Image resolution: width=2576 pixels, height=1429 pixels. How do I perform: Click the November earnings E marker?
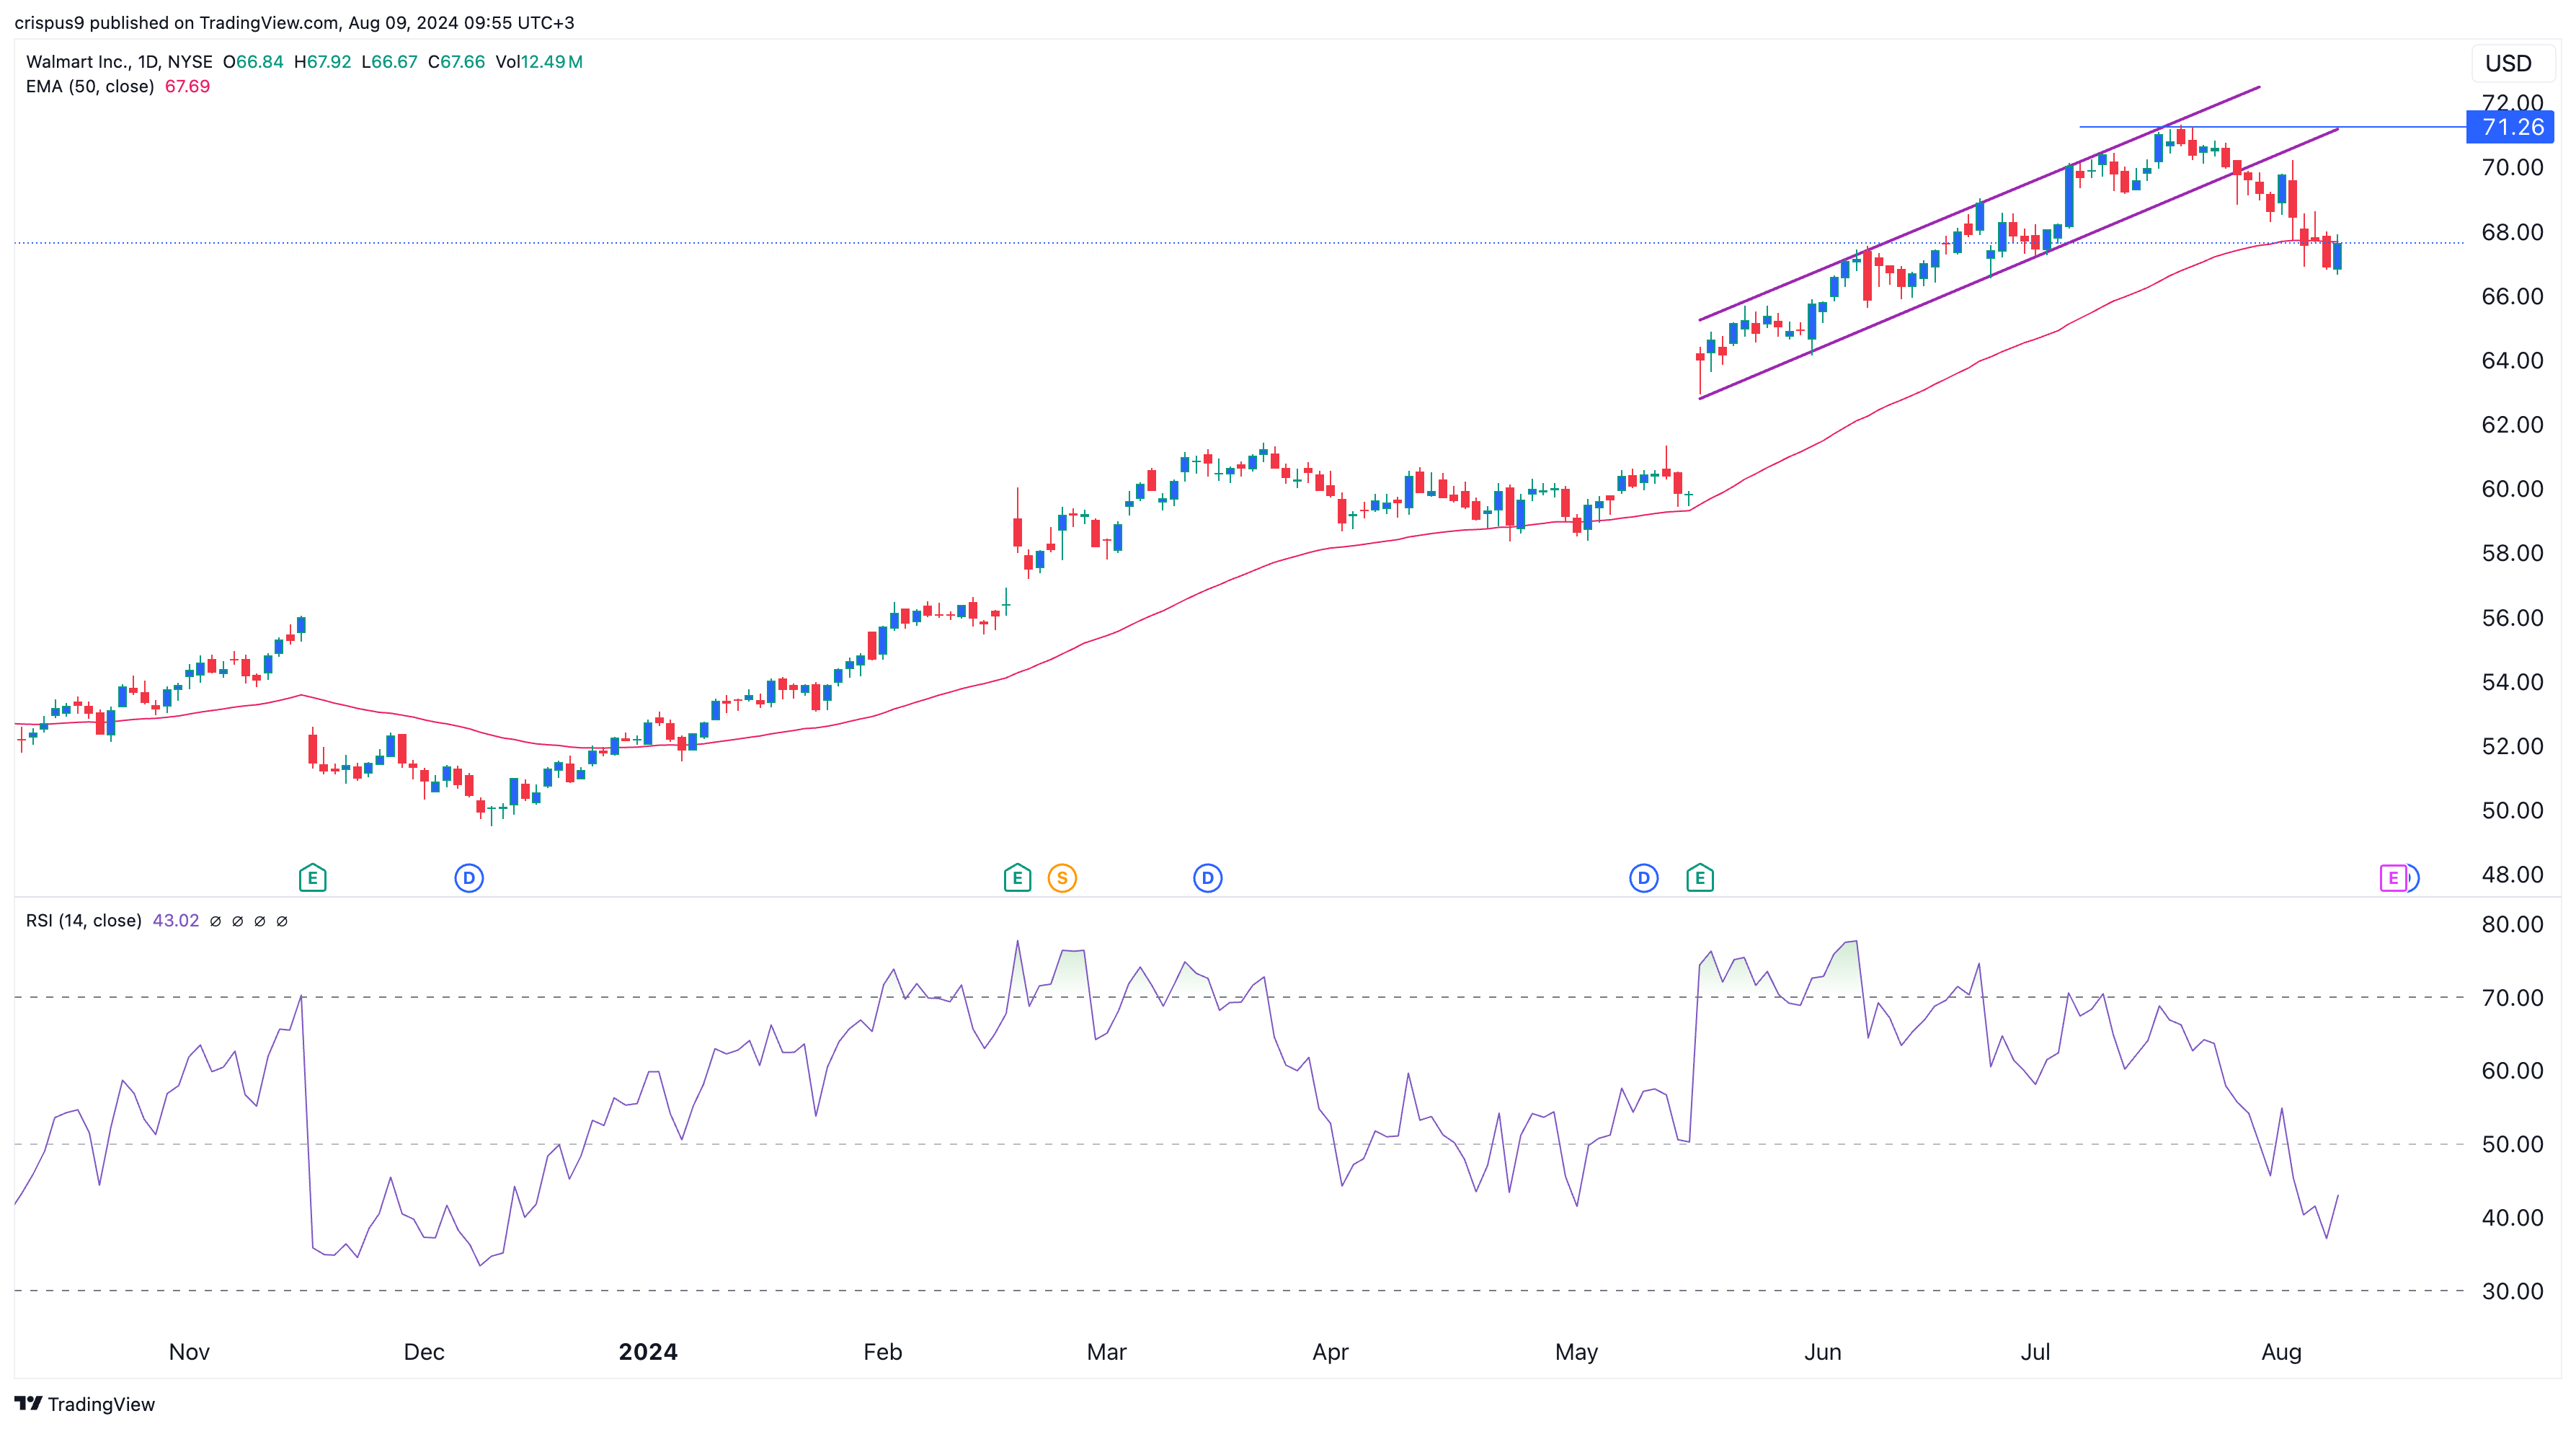312,878
